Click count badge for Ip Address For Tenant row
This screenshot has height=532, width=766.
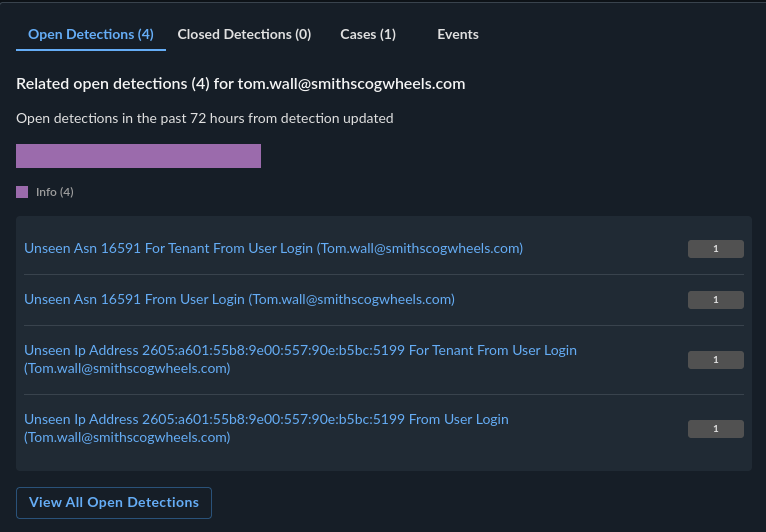tap(716, 360)
